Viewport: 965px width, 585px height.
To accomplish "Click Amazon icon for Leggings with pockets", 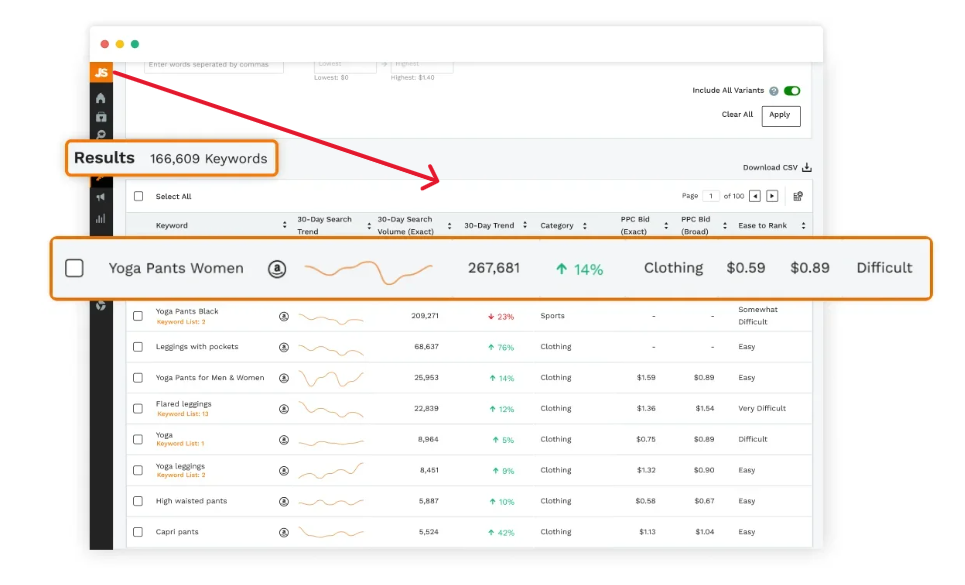I will click(284, 347).
